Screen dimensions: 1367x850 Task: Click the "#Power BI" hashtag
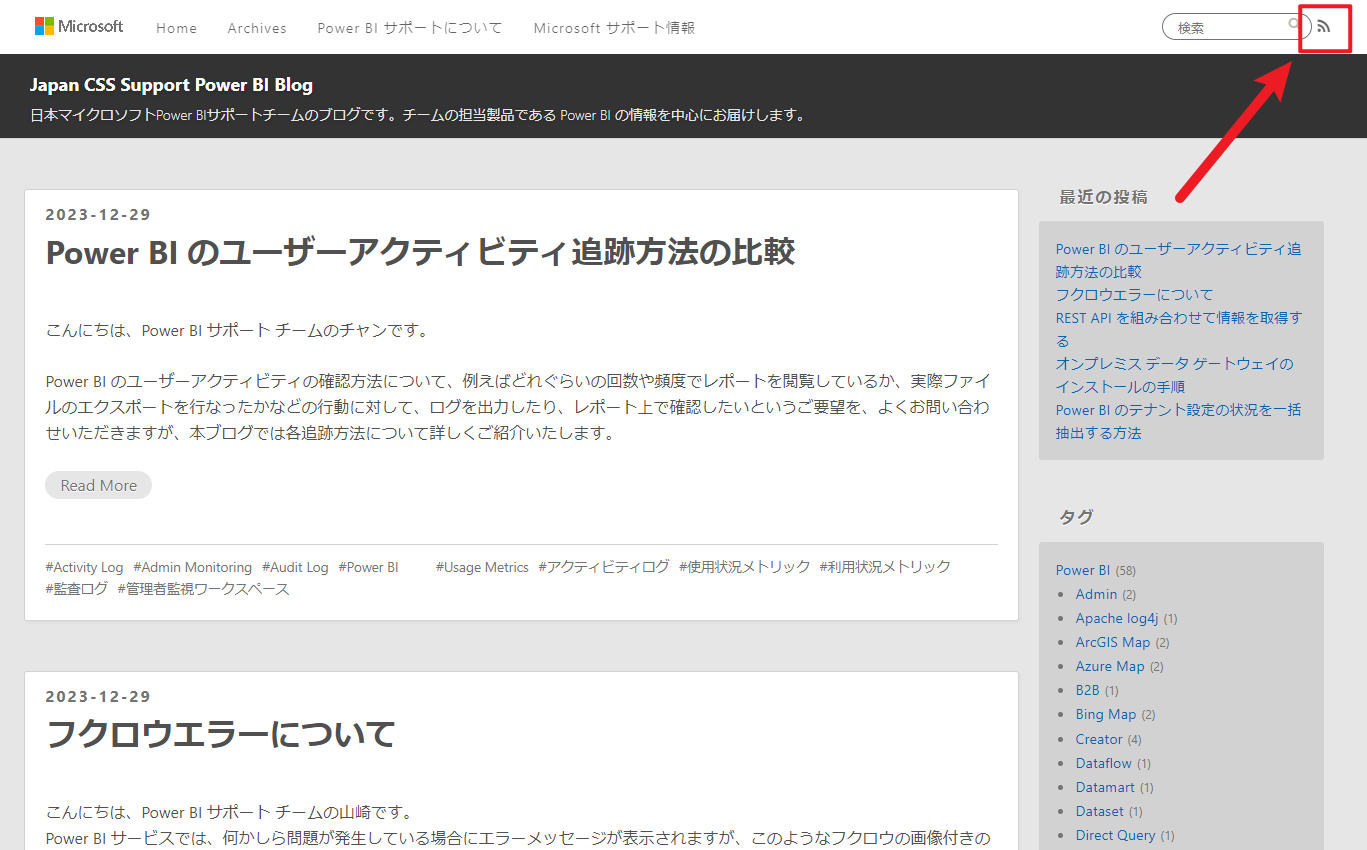[368, 567]
